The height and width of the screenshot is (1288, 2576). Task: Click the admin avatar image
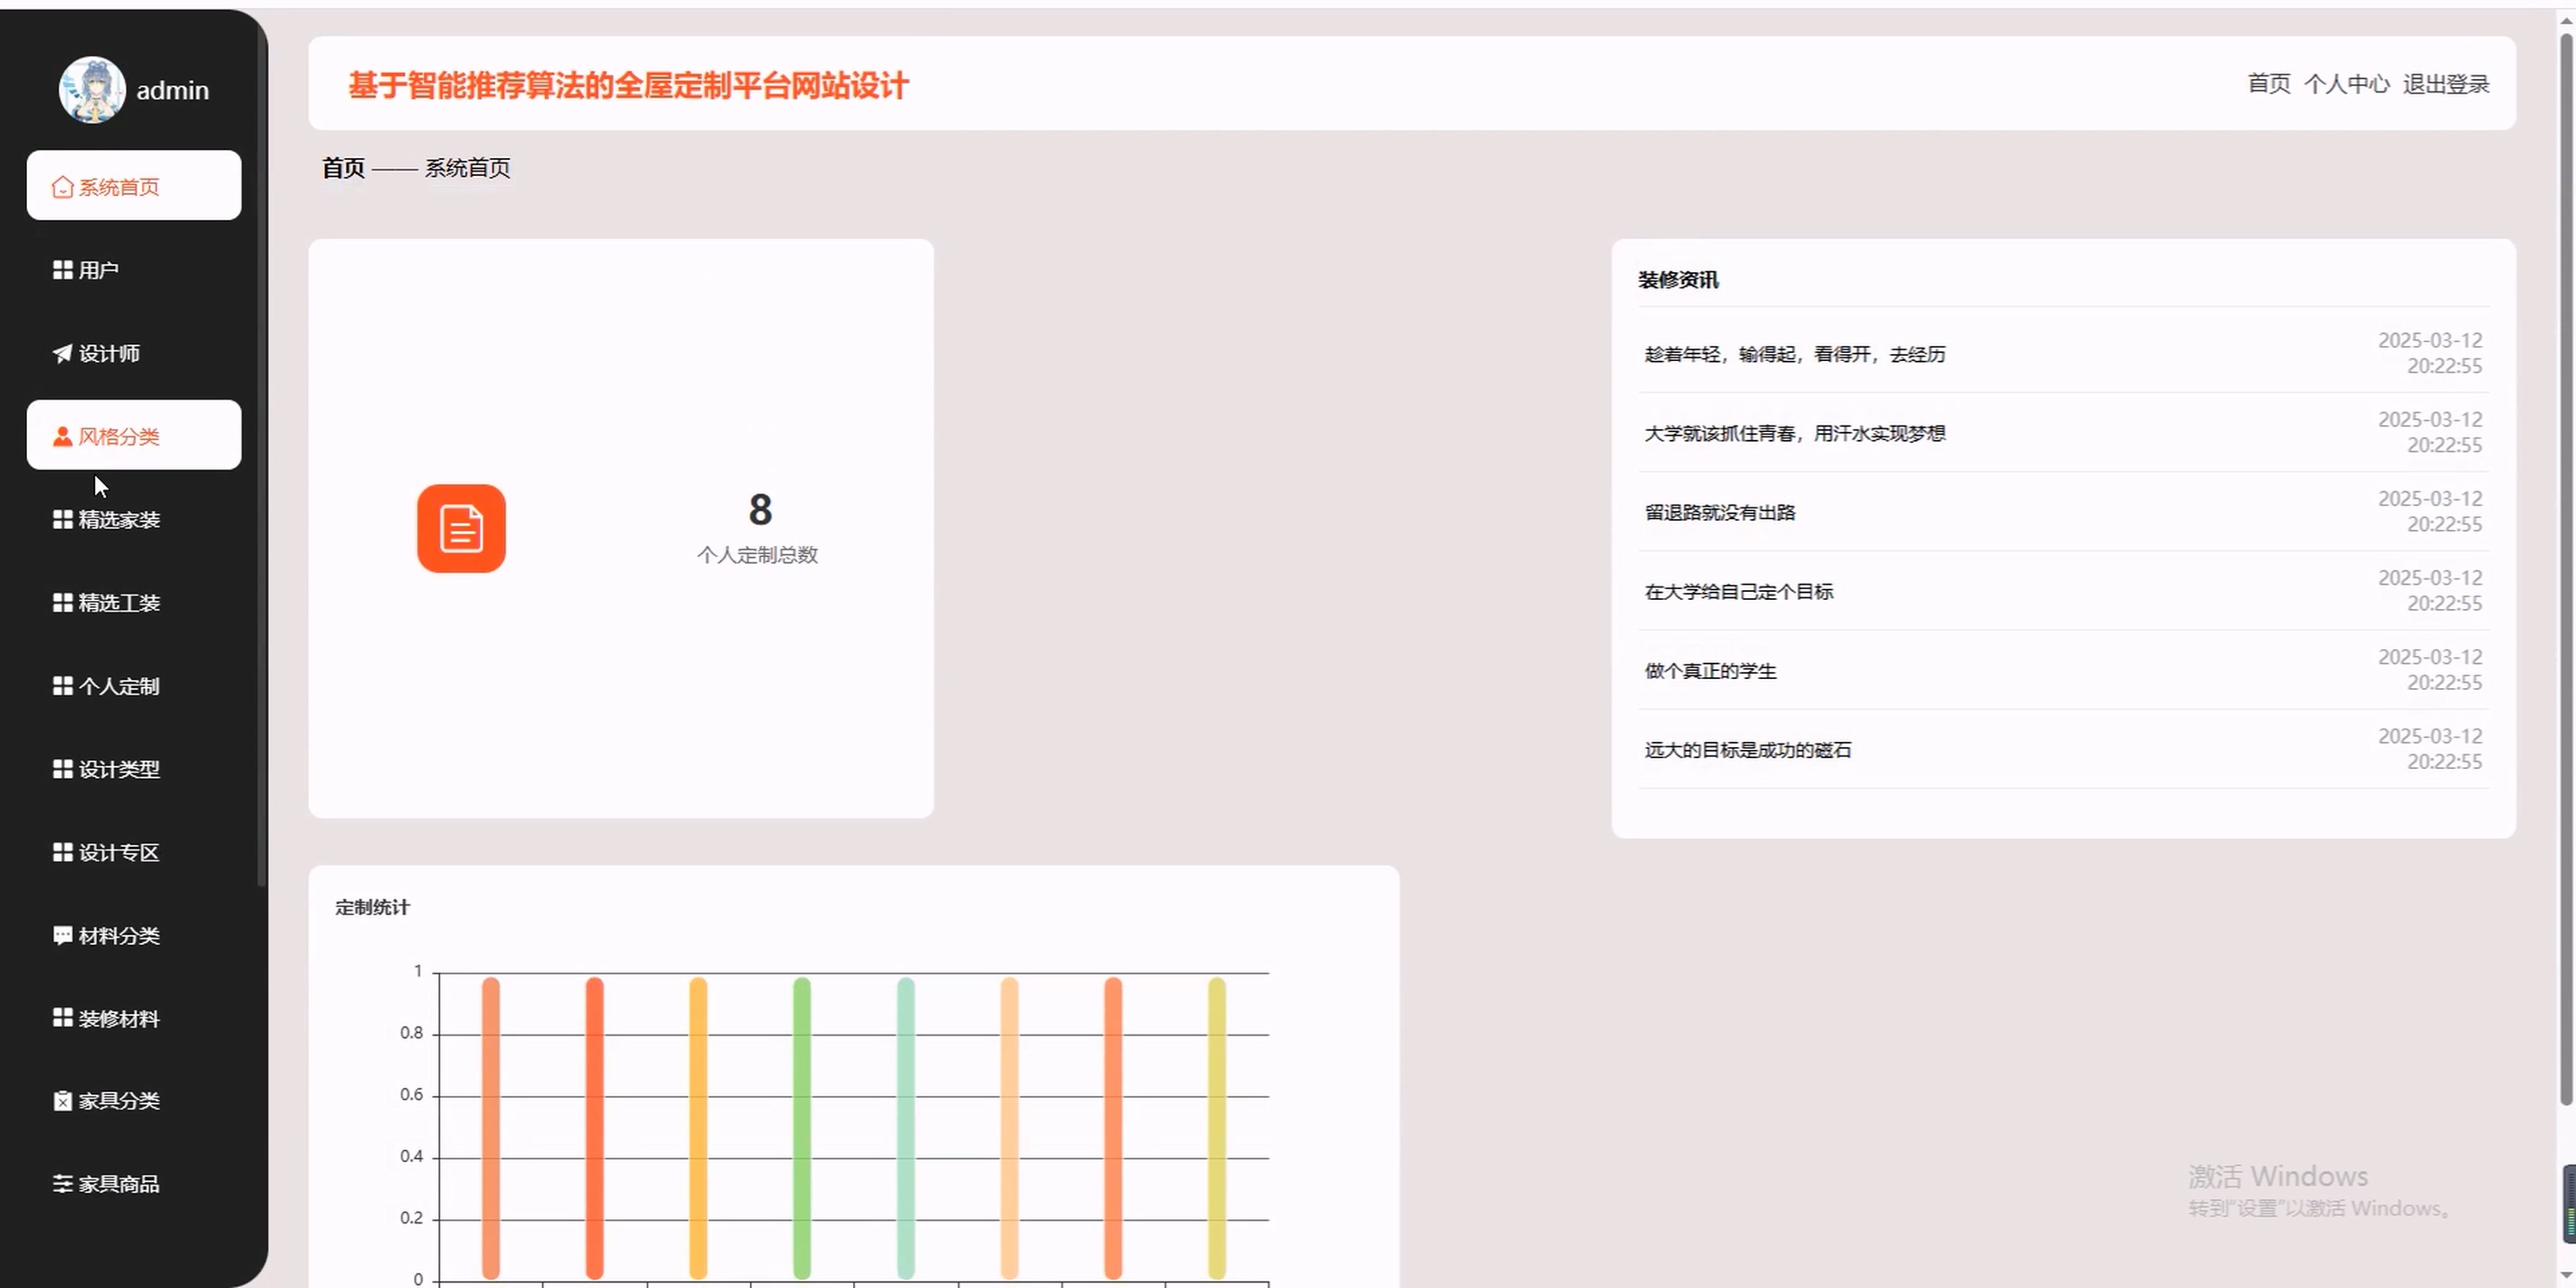(x=92, y=90)
